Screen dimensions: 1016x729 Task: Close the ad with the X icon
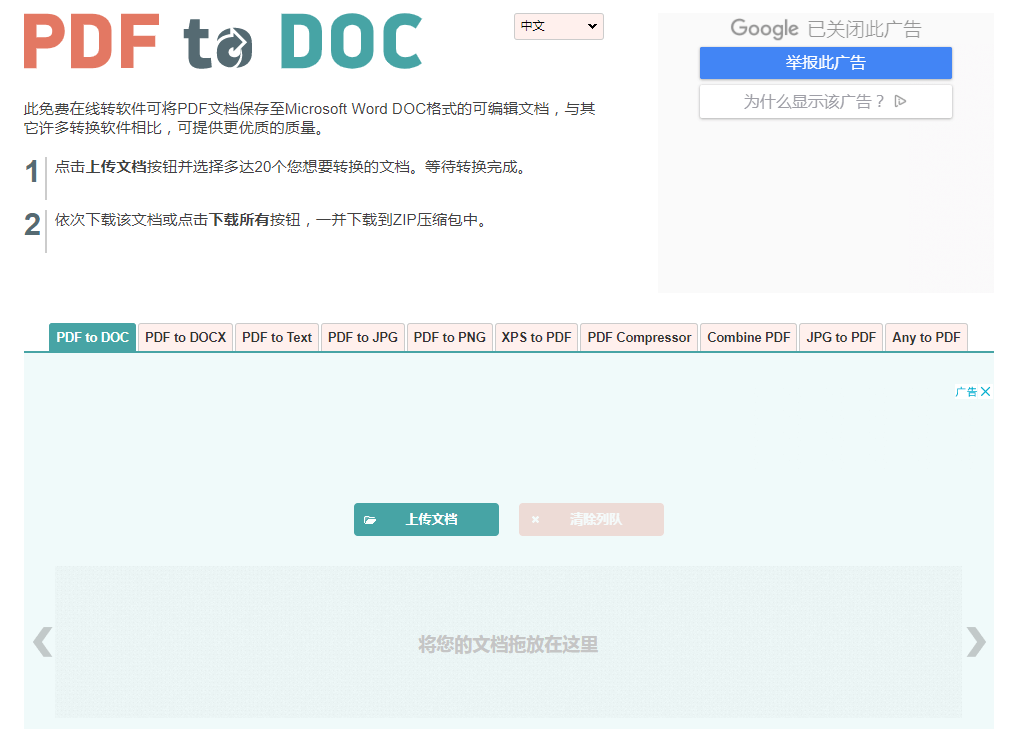tap(986, 391)
